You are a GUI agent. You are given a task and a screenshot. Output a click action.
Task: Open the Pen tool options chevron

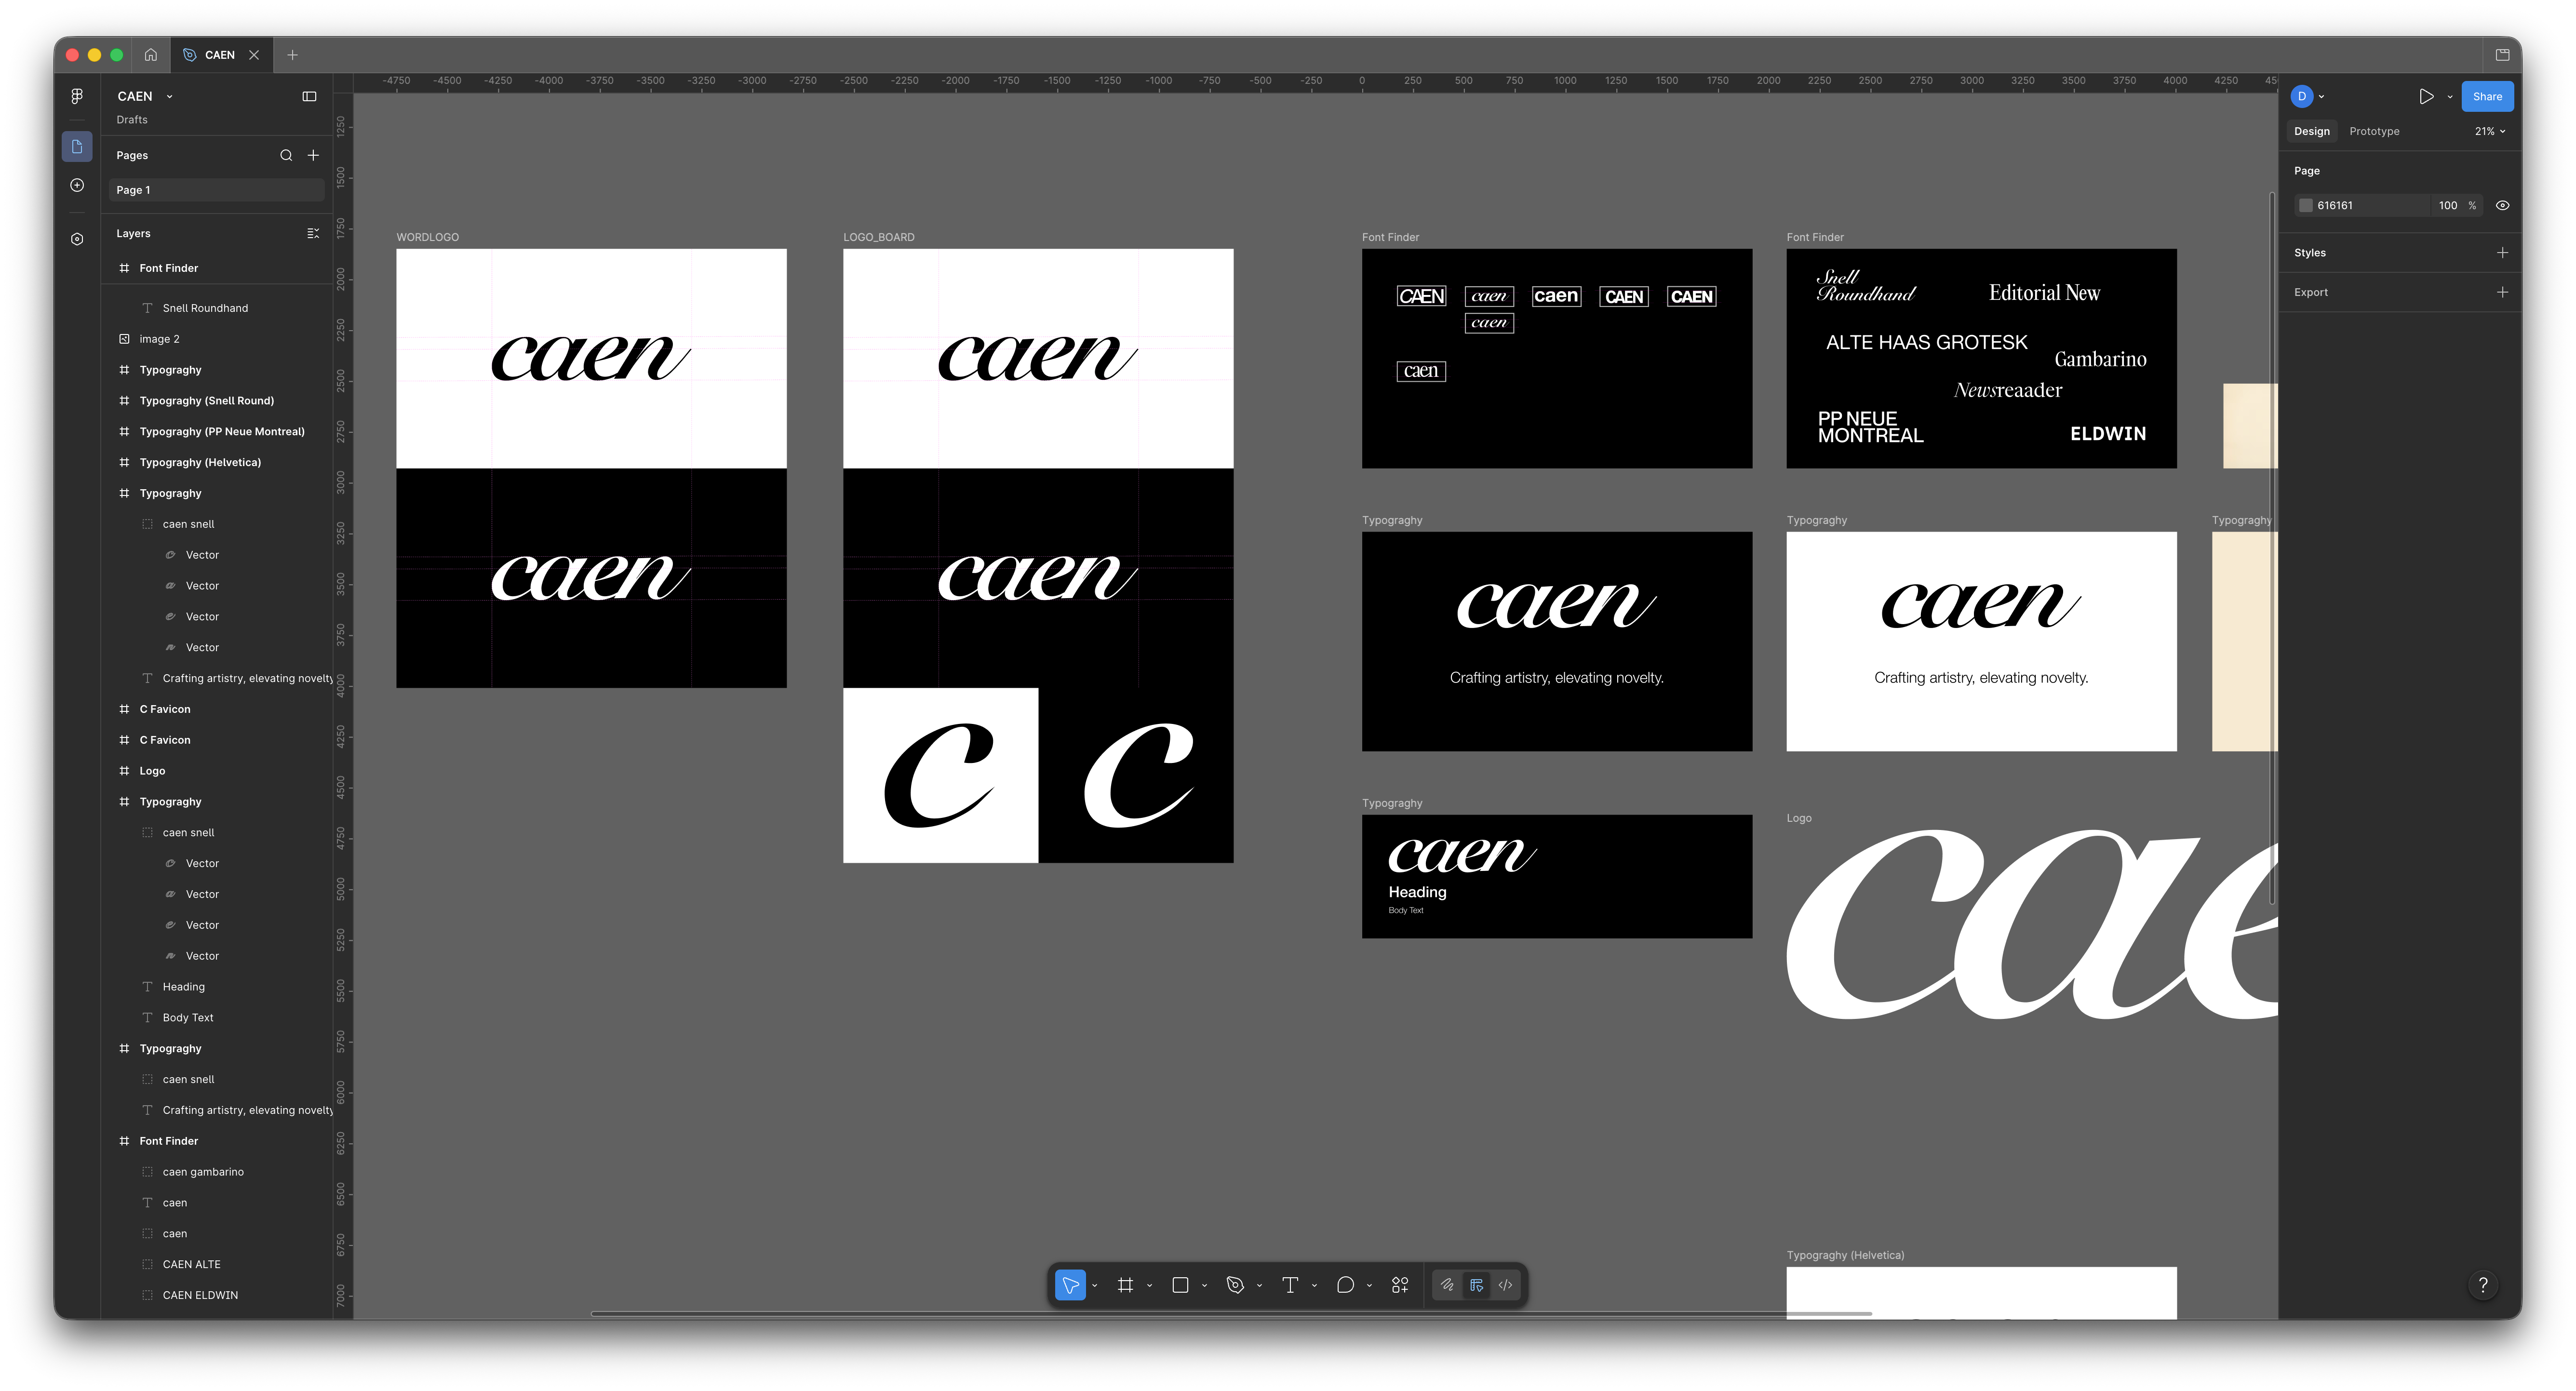coord(1259,1286)
